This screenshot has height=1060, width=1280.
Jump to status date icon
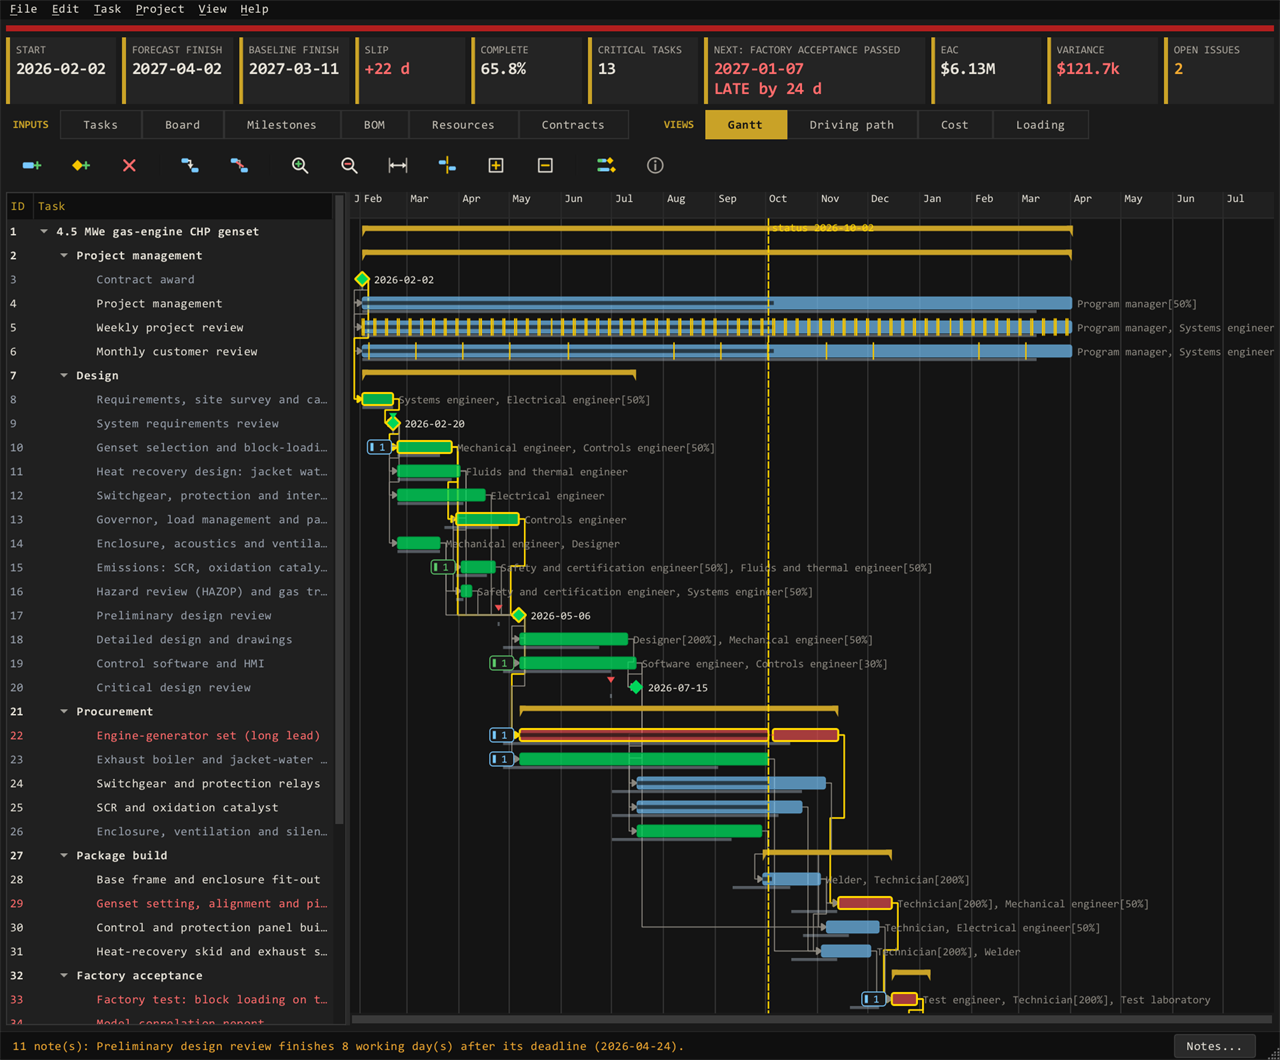point(447,165)
